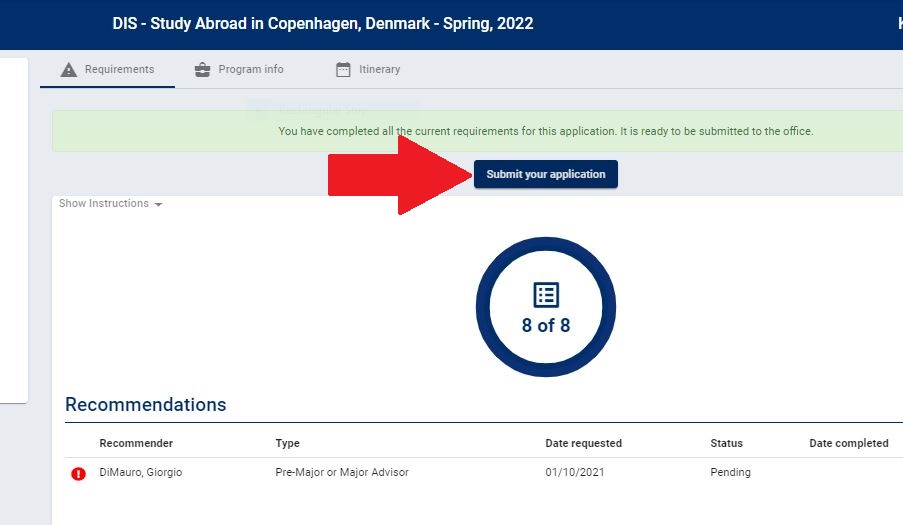
Task: Sort by the Recommender column header
Action: coord(136,443)
